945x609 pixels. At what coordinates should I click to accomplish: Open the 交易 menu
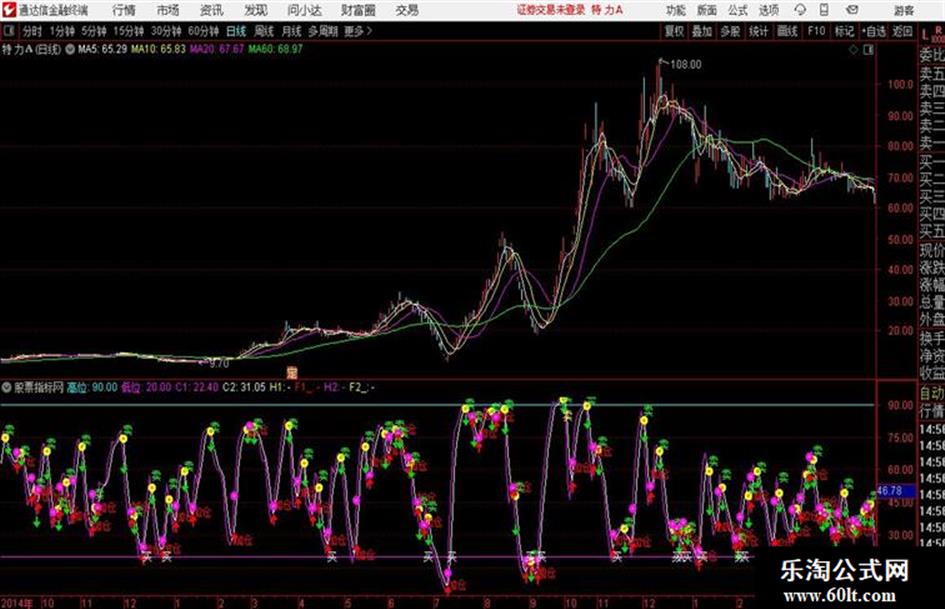coord(407,10)
